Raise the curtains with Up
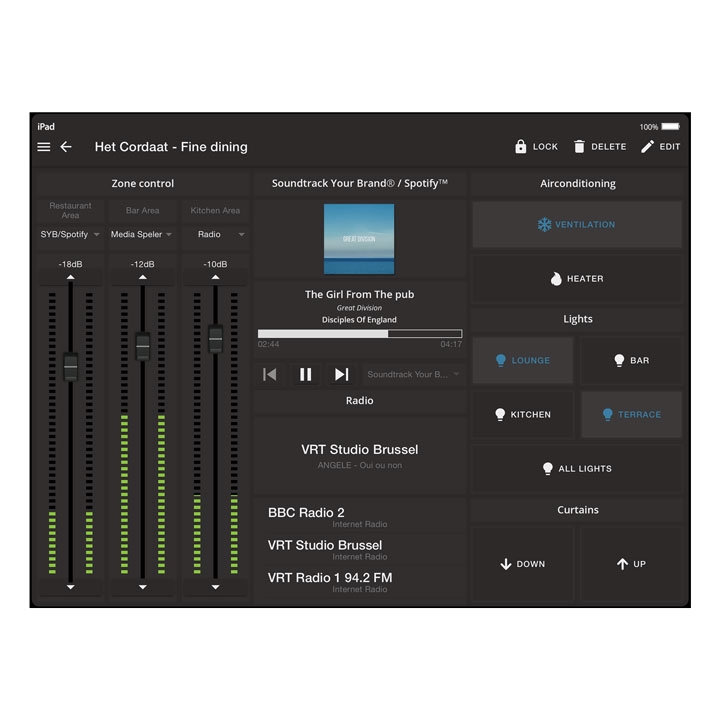720x720 pixels. tap(631, 564)
